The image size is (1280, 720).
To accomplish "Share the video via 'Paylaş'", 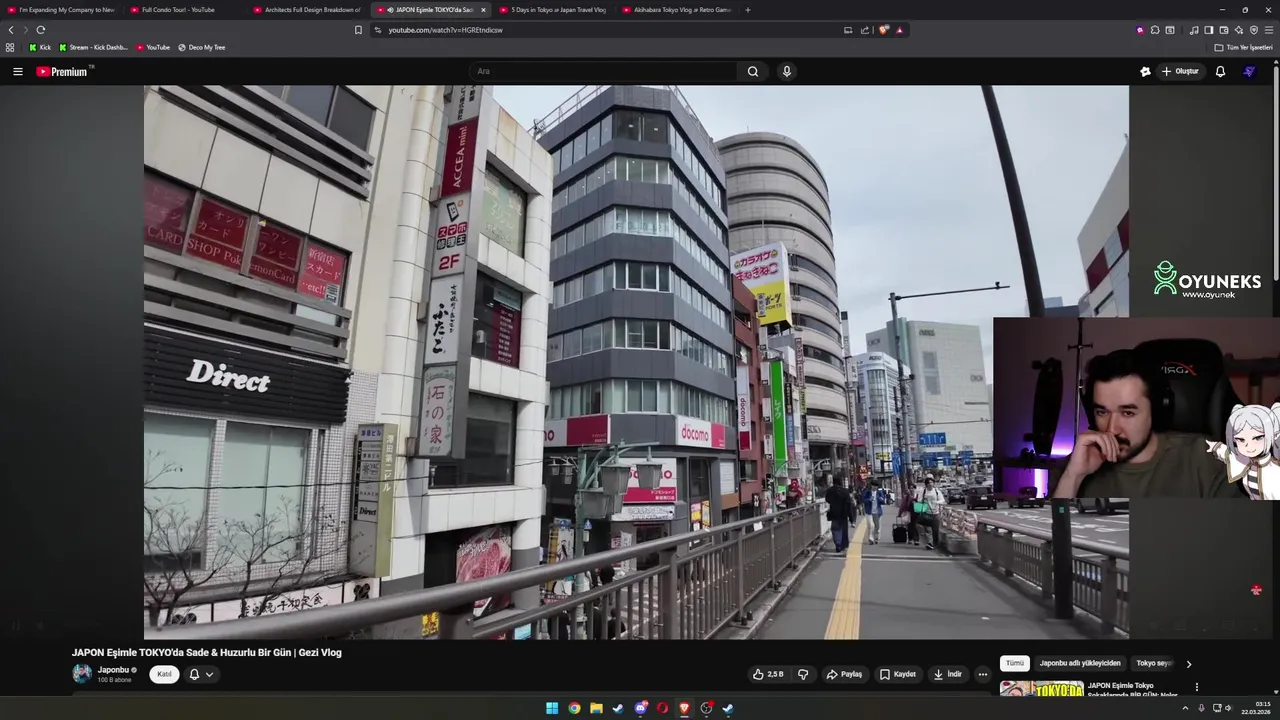I will pyautogui.click(x=844, y=674).
